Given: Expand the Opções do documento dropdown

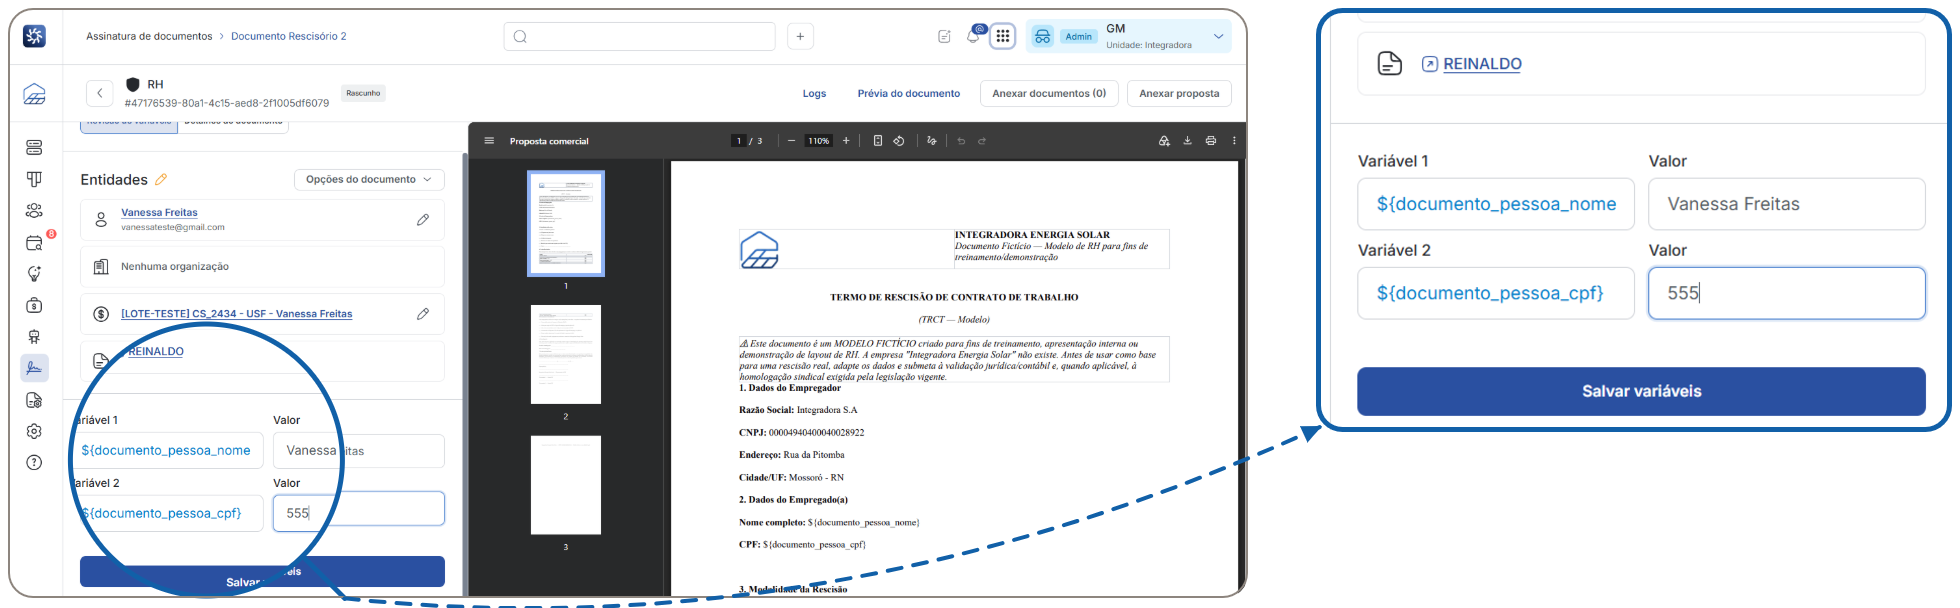Looking at the screenshot, I should click(x=369, y=179).
